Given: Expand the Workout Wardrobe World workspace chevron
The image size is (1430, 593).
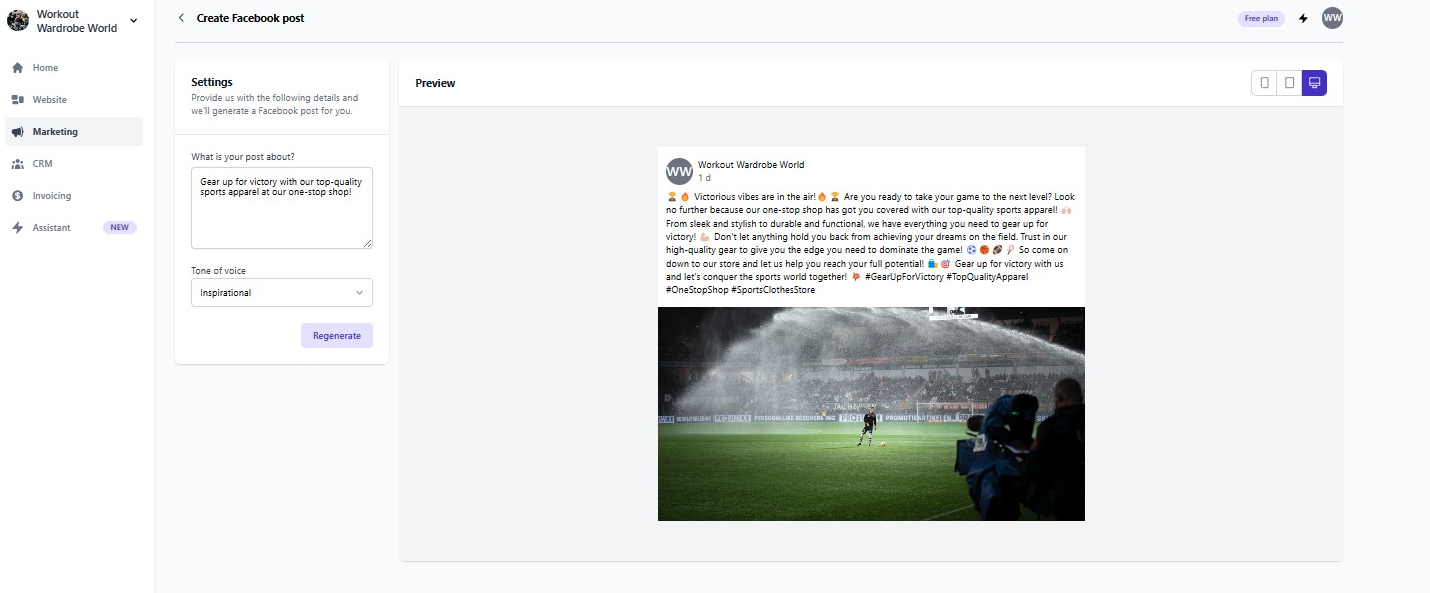Looking at the screenshot, I should pos(134,21).
